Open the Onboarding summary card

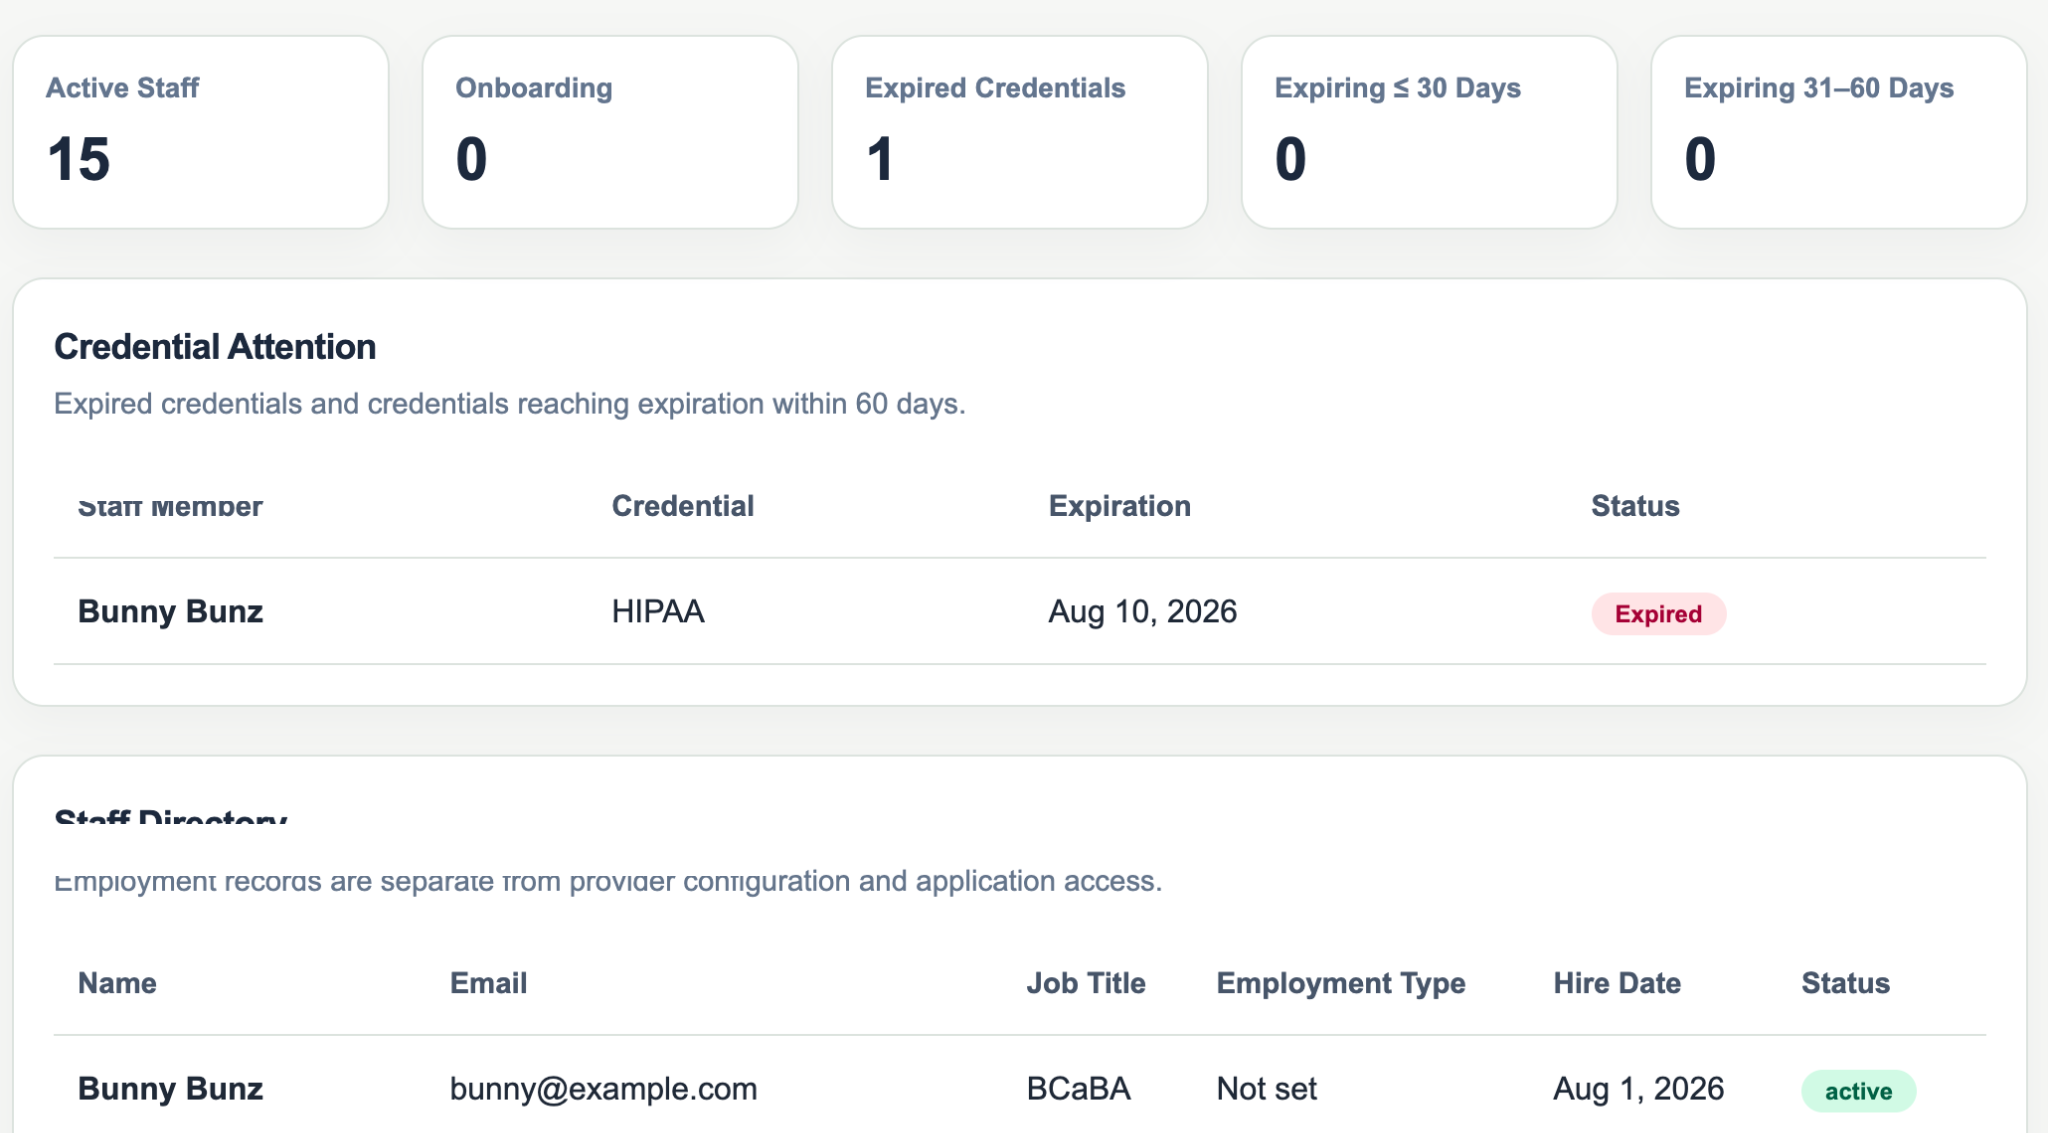(x=610, y=132)
